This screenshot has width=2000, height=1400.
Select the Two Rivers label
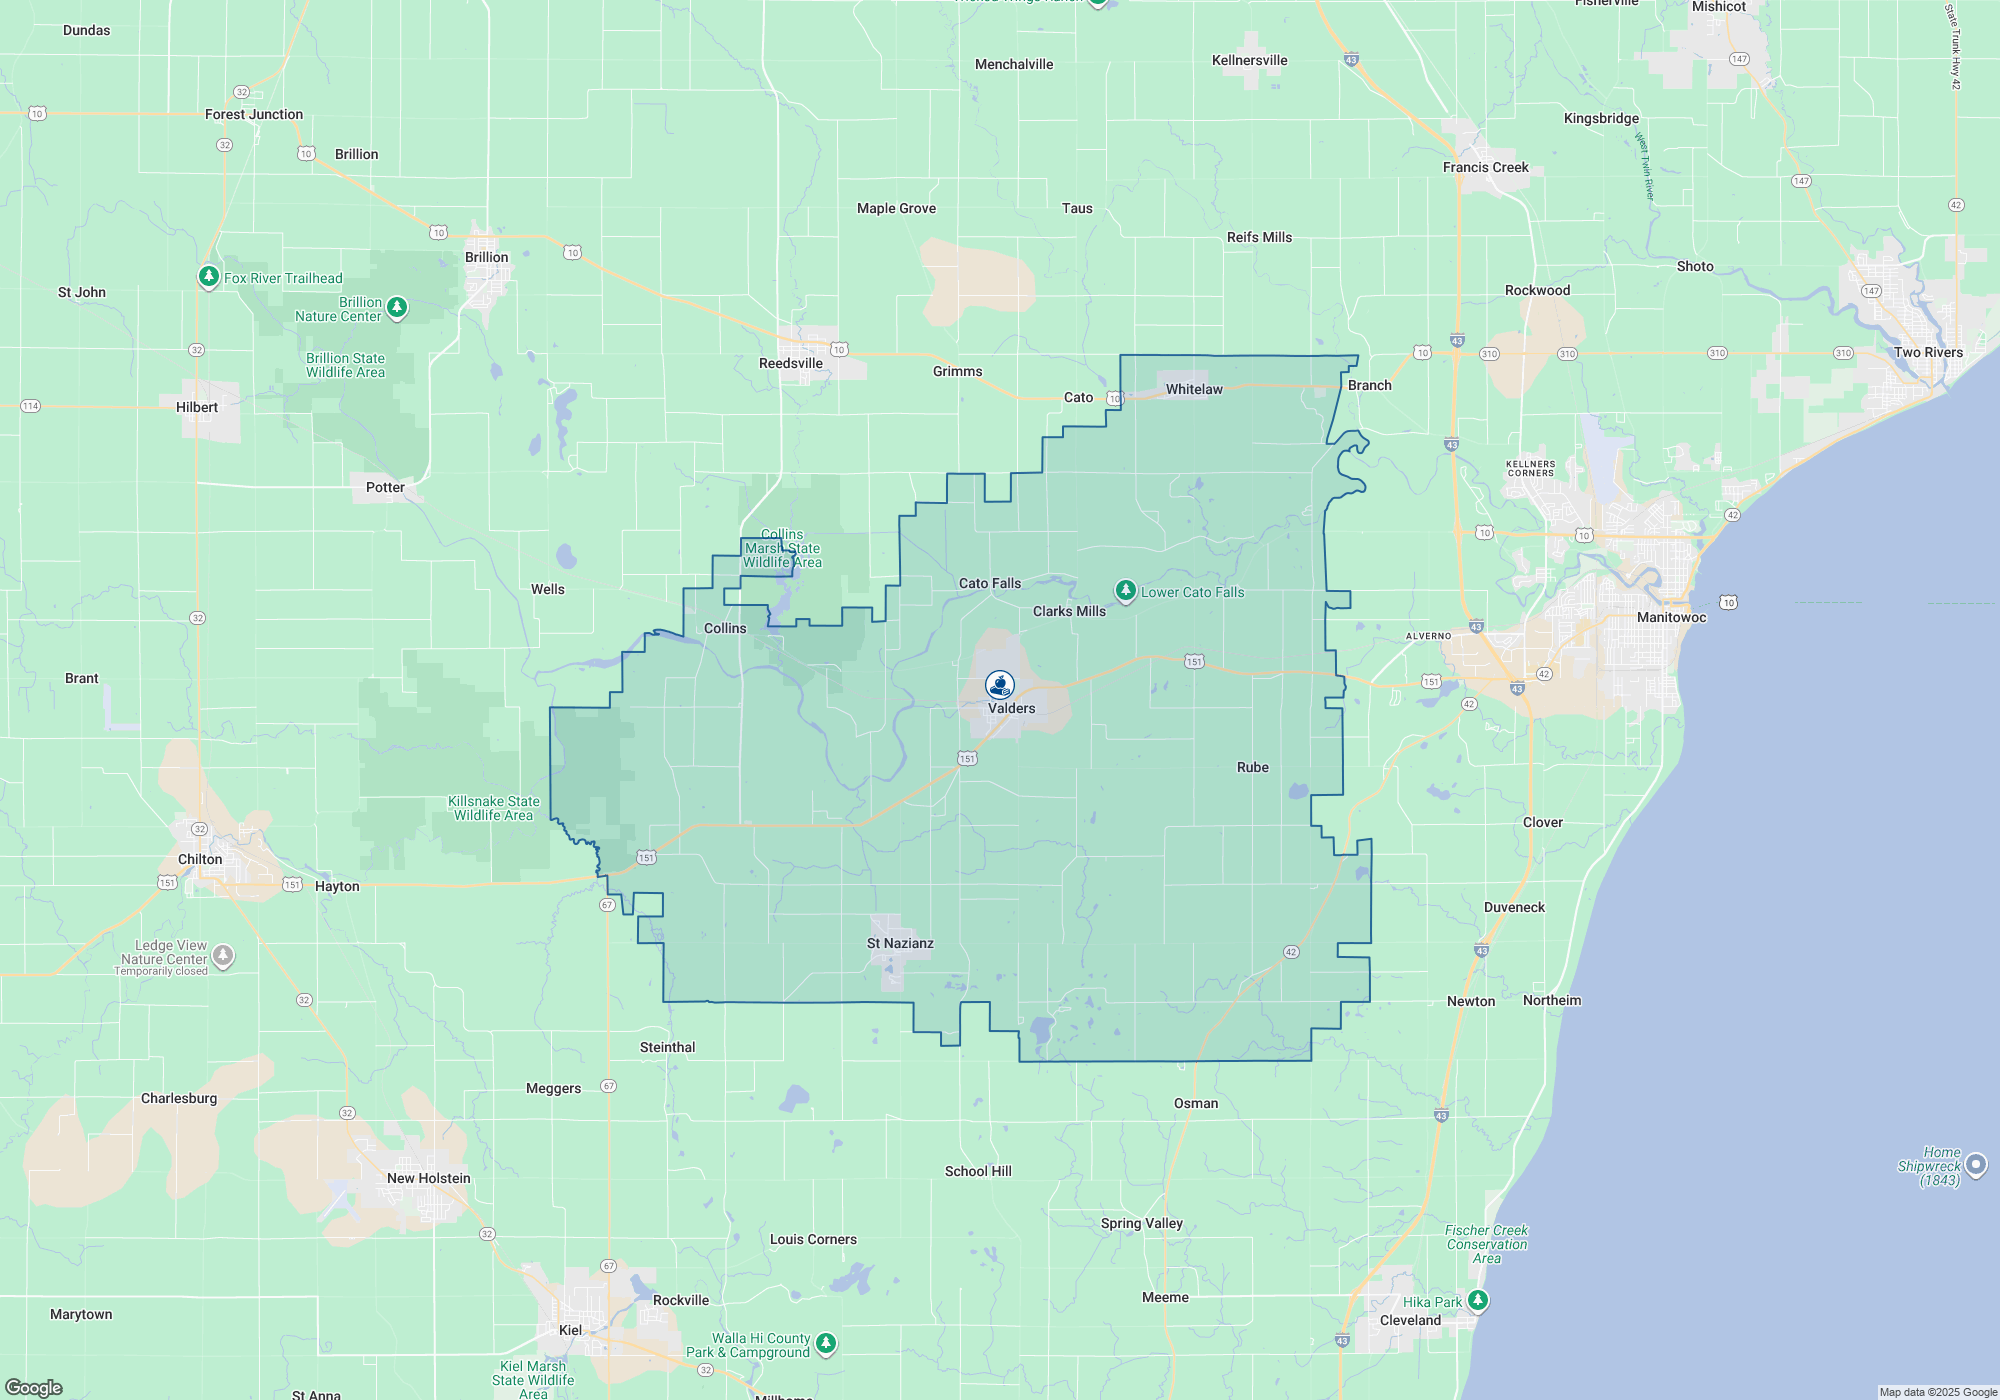click(x=1928, y=352)
